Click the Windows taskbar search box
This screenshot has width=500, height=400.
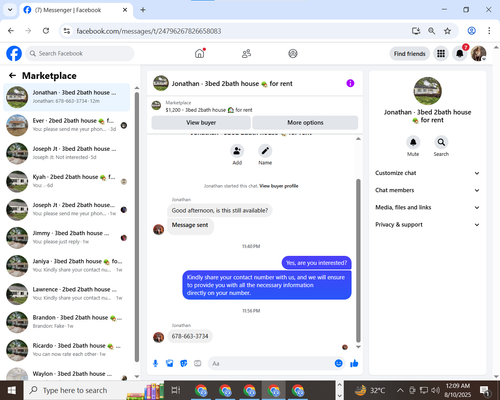point(93,390)
